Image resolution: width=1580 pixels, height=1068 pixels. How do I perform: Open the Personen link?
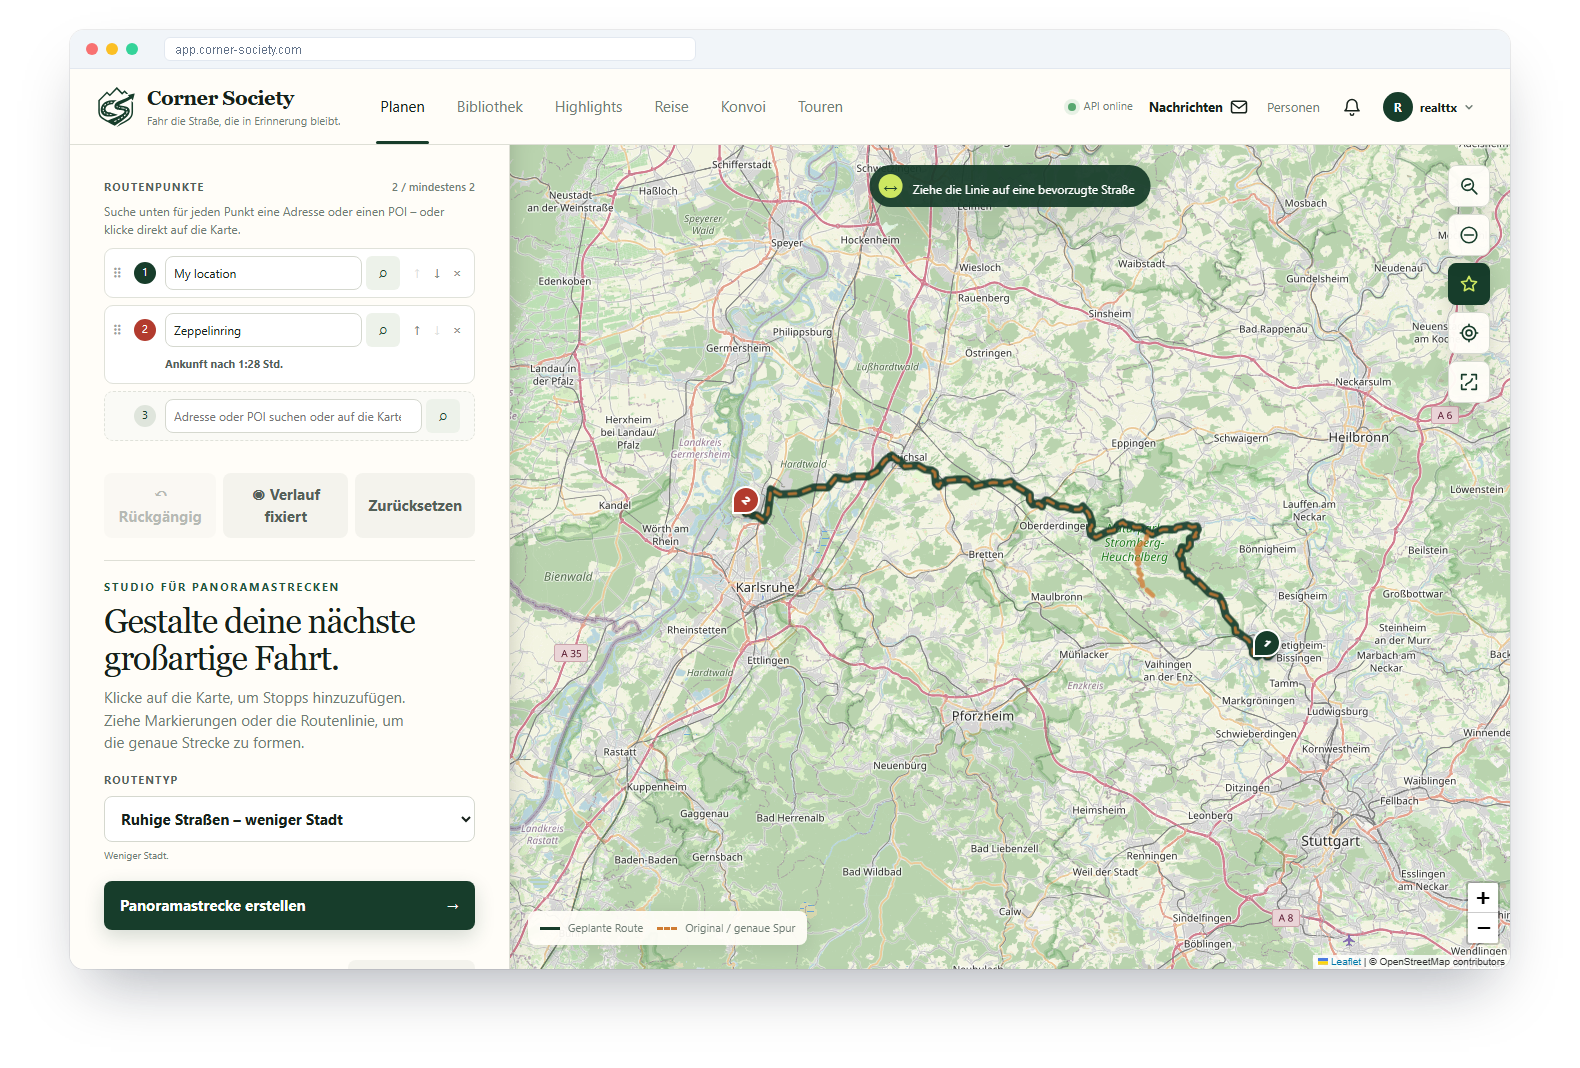(x=1293, y=107)
